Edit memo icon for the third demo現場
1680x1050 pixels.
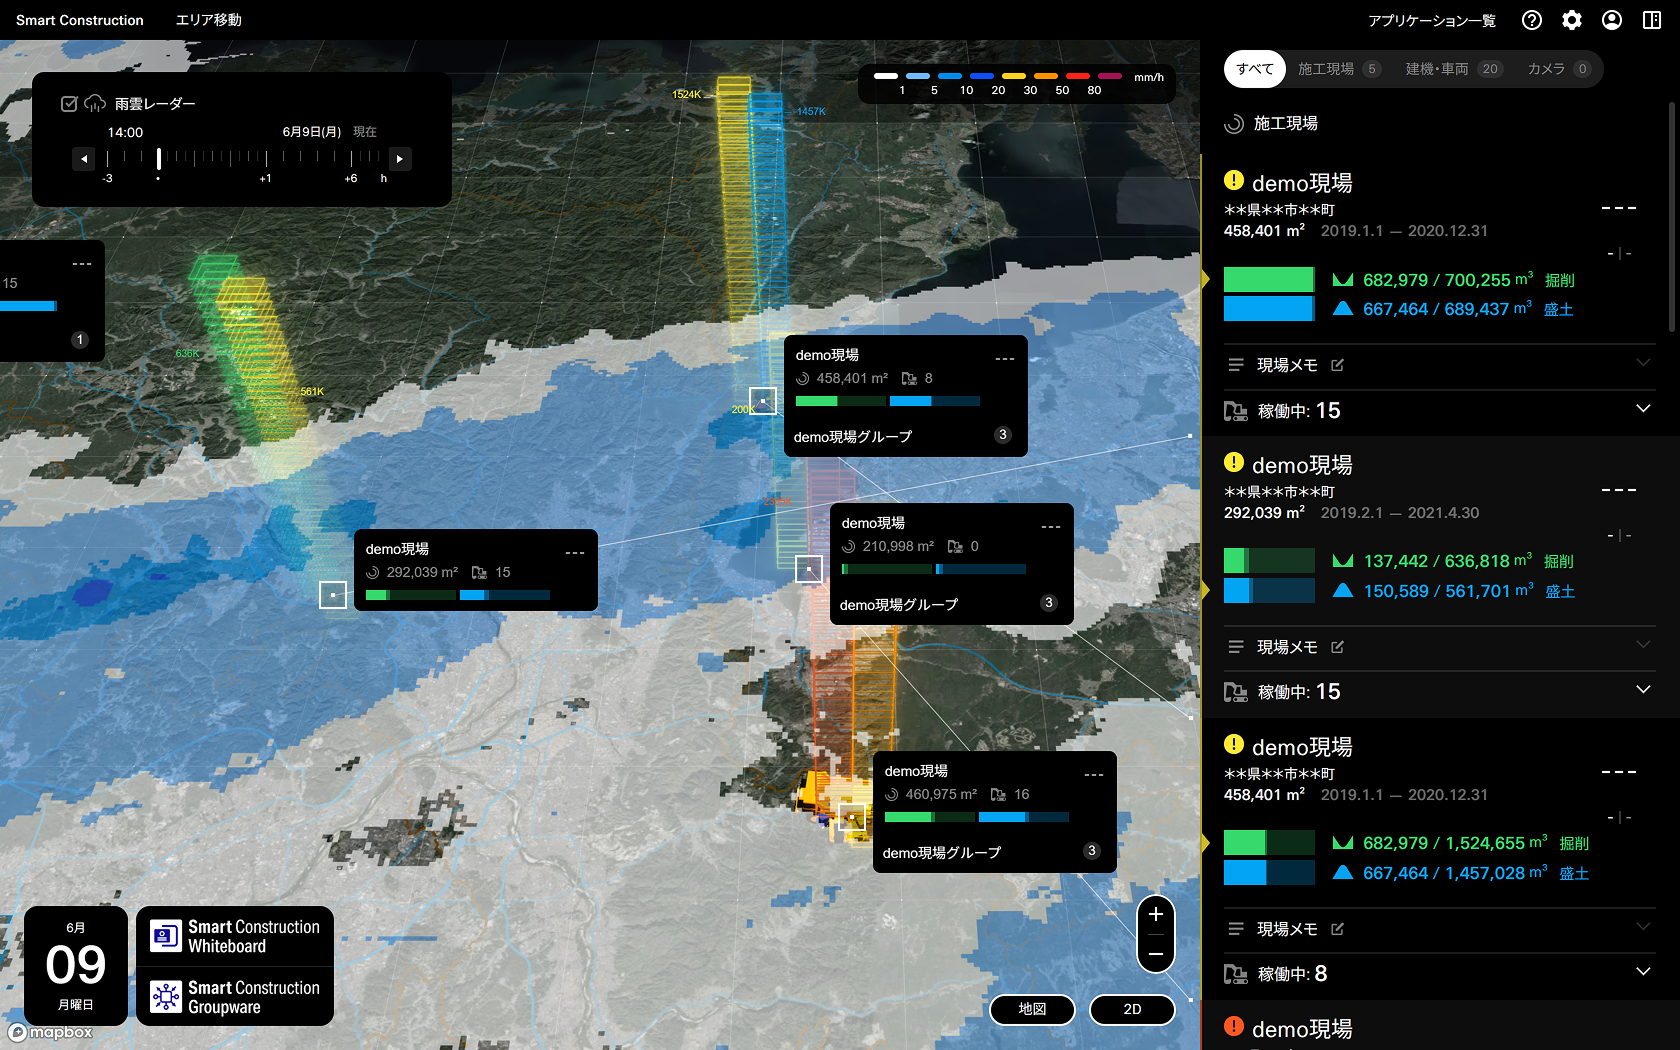coord(1338,929)
